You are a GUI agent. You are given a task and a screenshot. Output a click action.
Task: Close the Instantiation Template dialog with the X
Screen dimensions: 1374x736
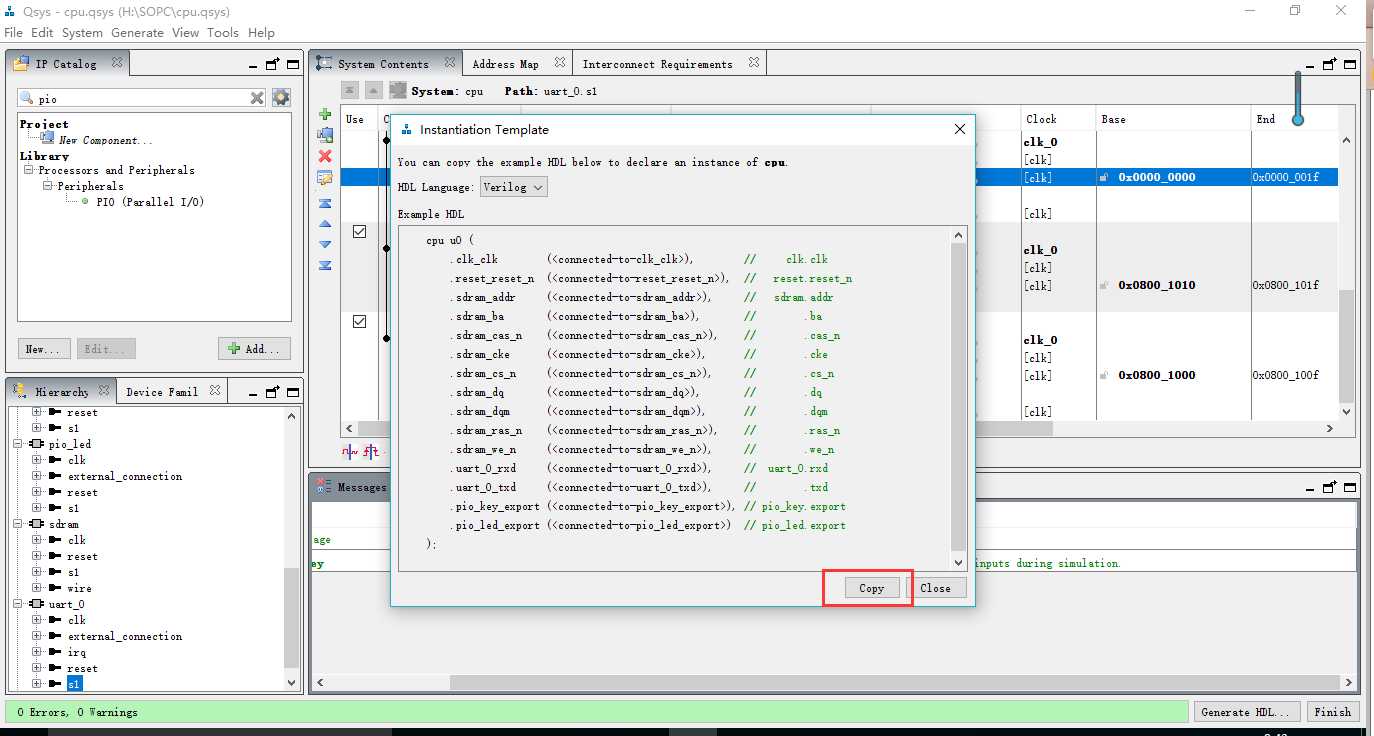pyautogui.click(x=960, y=129)
